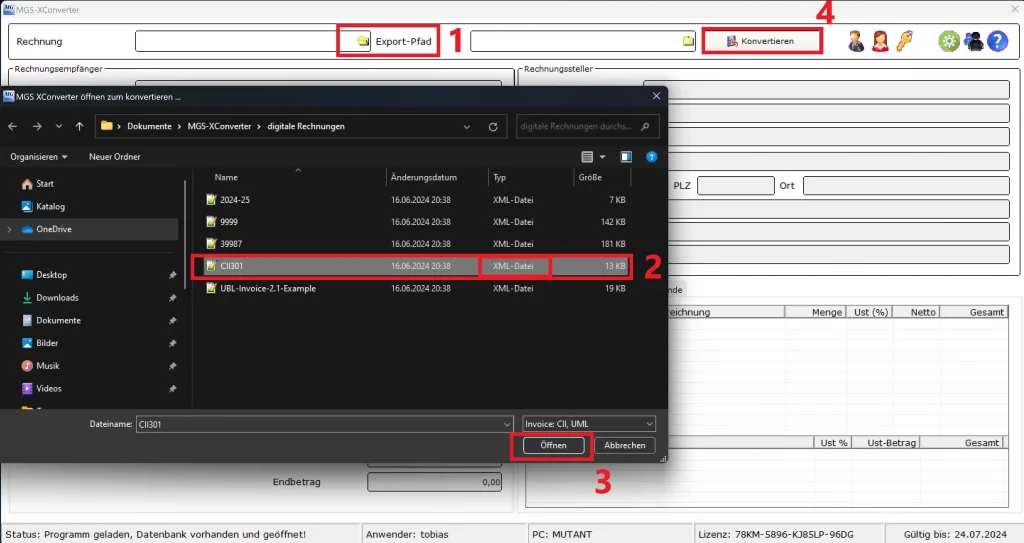Screen dimensions: 1024x543
Task: Click the blue question mark help icon
Action: (x=997, y=41)
